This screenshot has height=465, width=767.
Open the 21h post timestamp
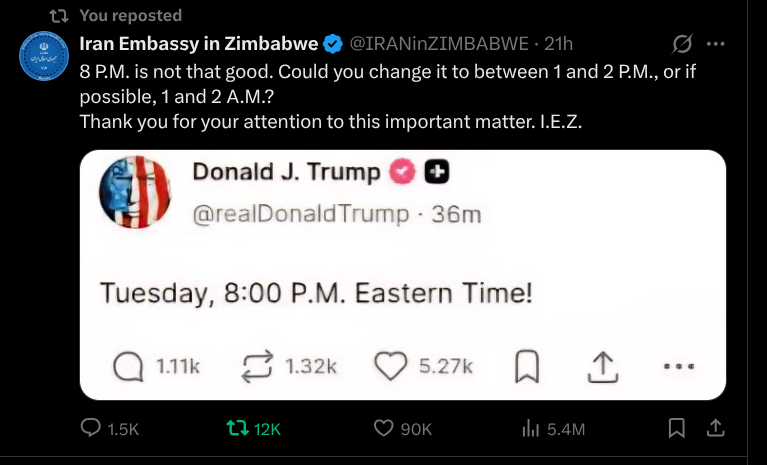(558, 43)
